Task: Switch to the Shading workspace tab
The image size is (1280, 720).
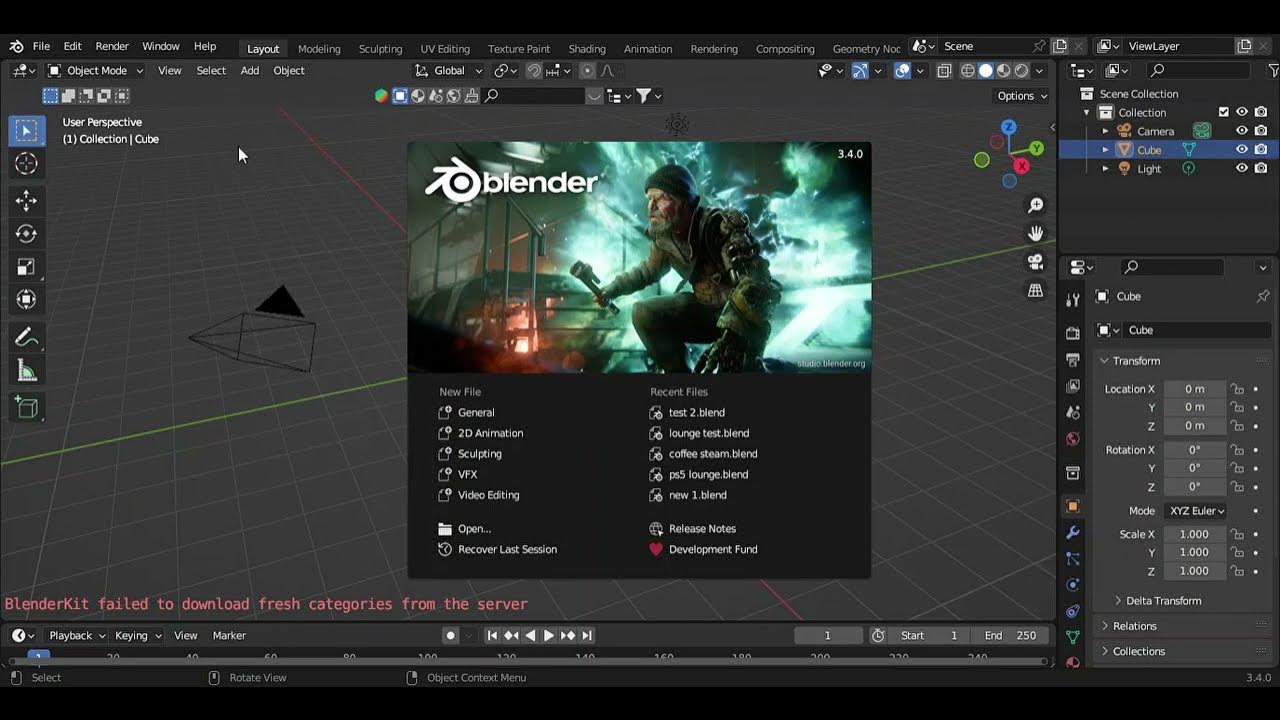Action: point(587,48)
